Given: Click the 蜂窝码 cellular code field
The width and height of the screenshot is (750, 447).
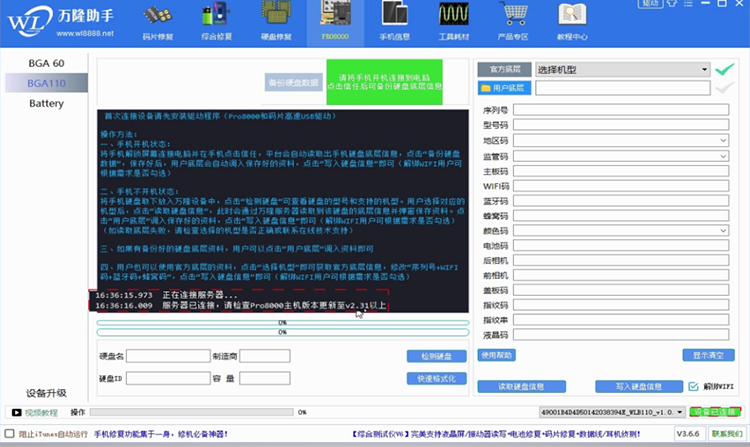Looking at the screenshot, I should click(x=621, y=216).
